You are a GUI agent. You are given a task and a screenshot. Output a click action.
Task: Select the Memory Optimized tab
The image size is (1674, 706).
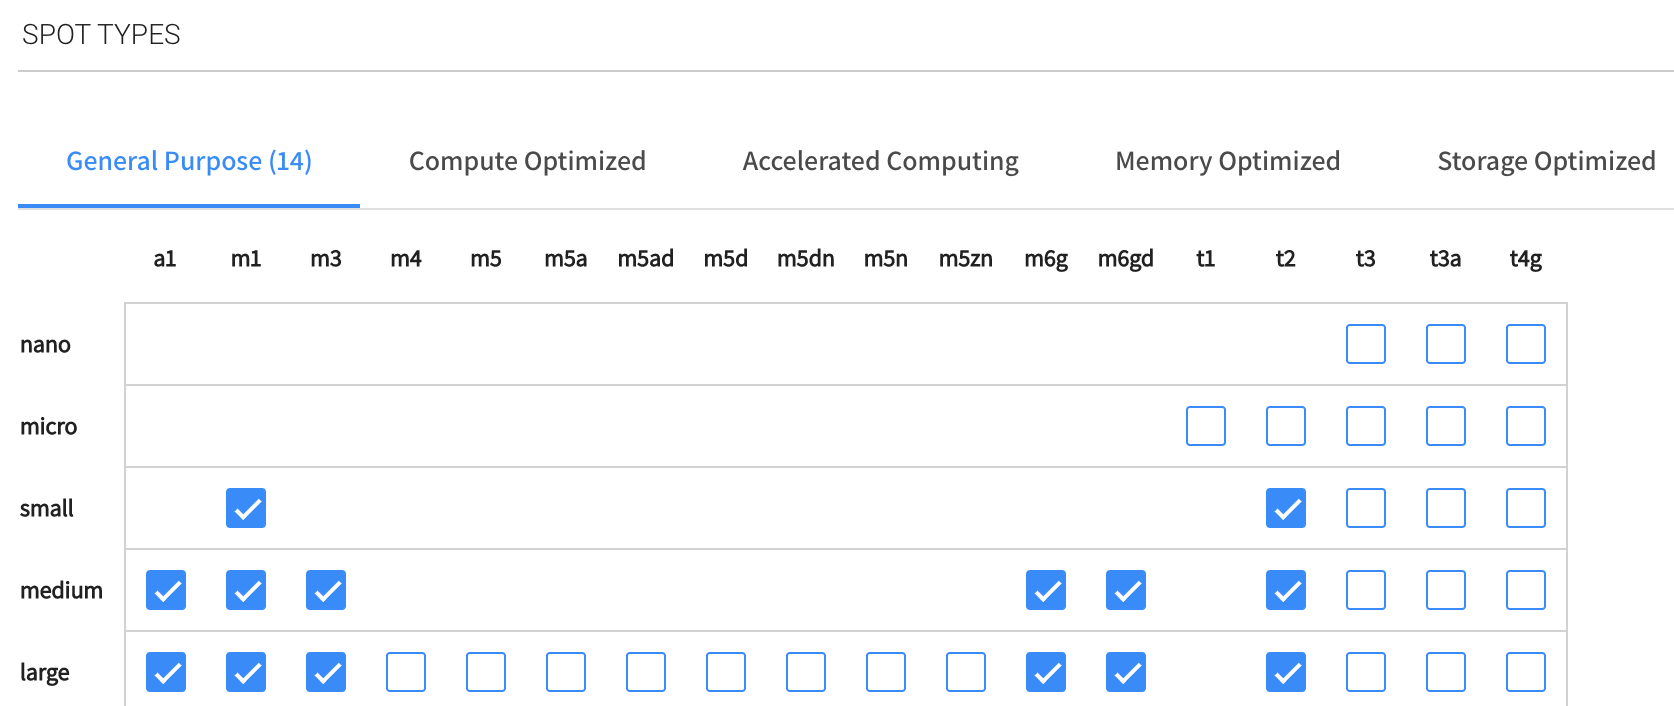click(1227, 161)
